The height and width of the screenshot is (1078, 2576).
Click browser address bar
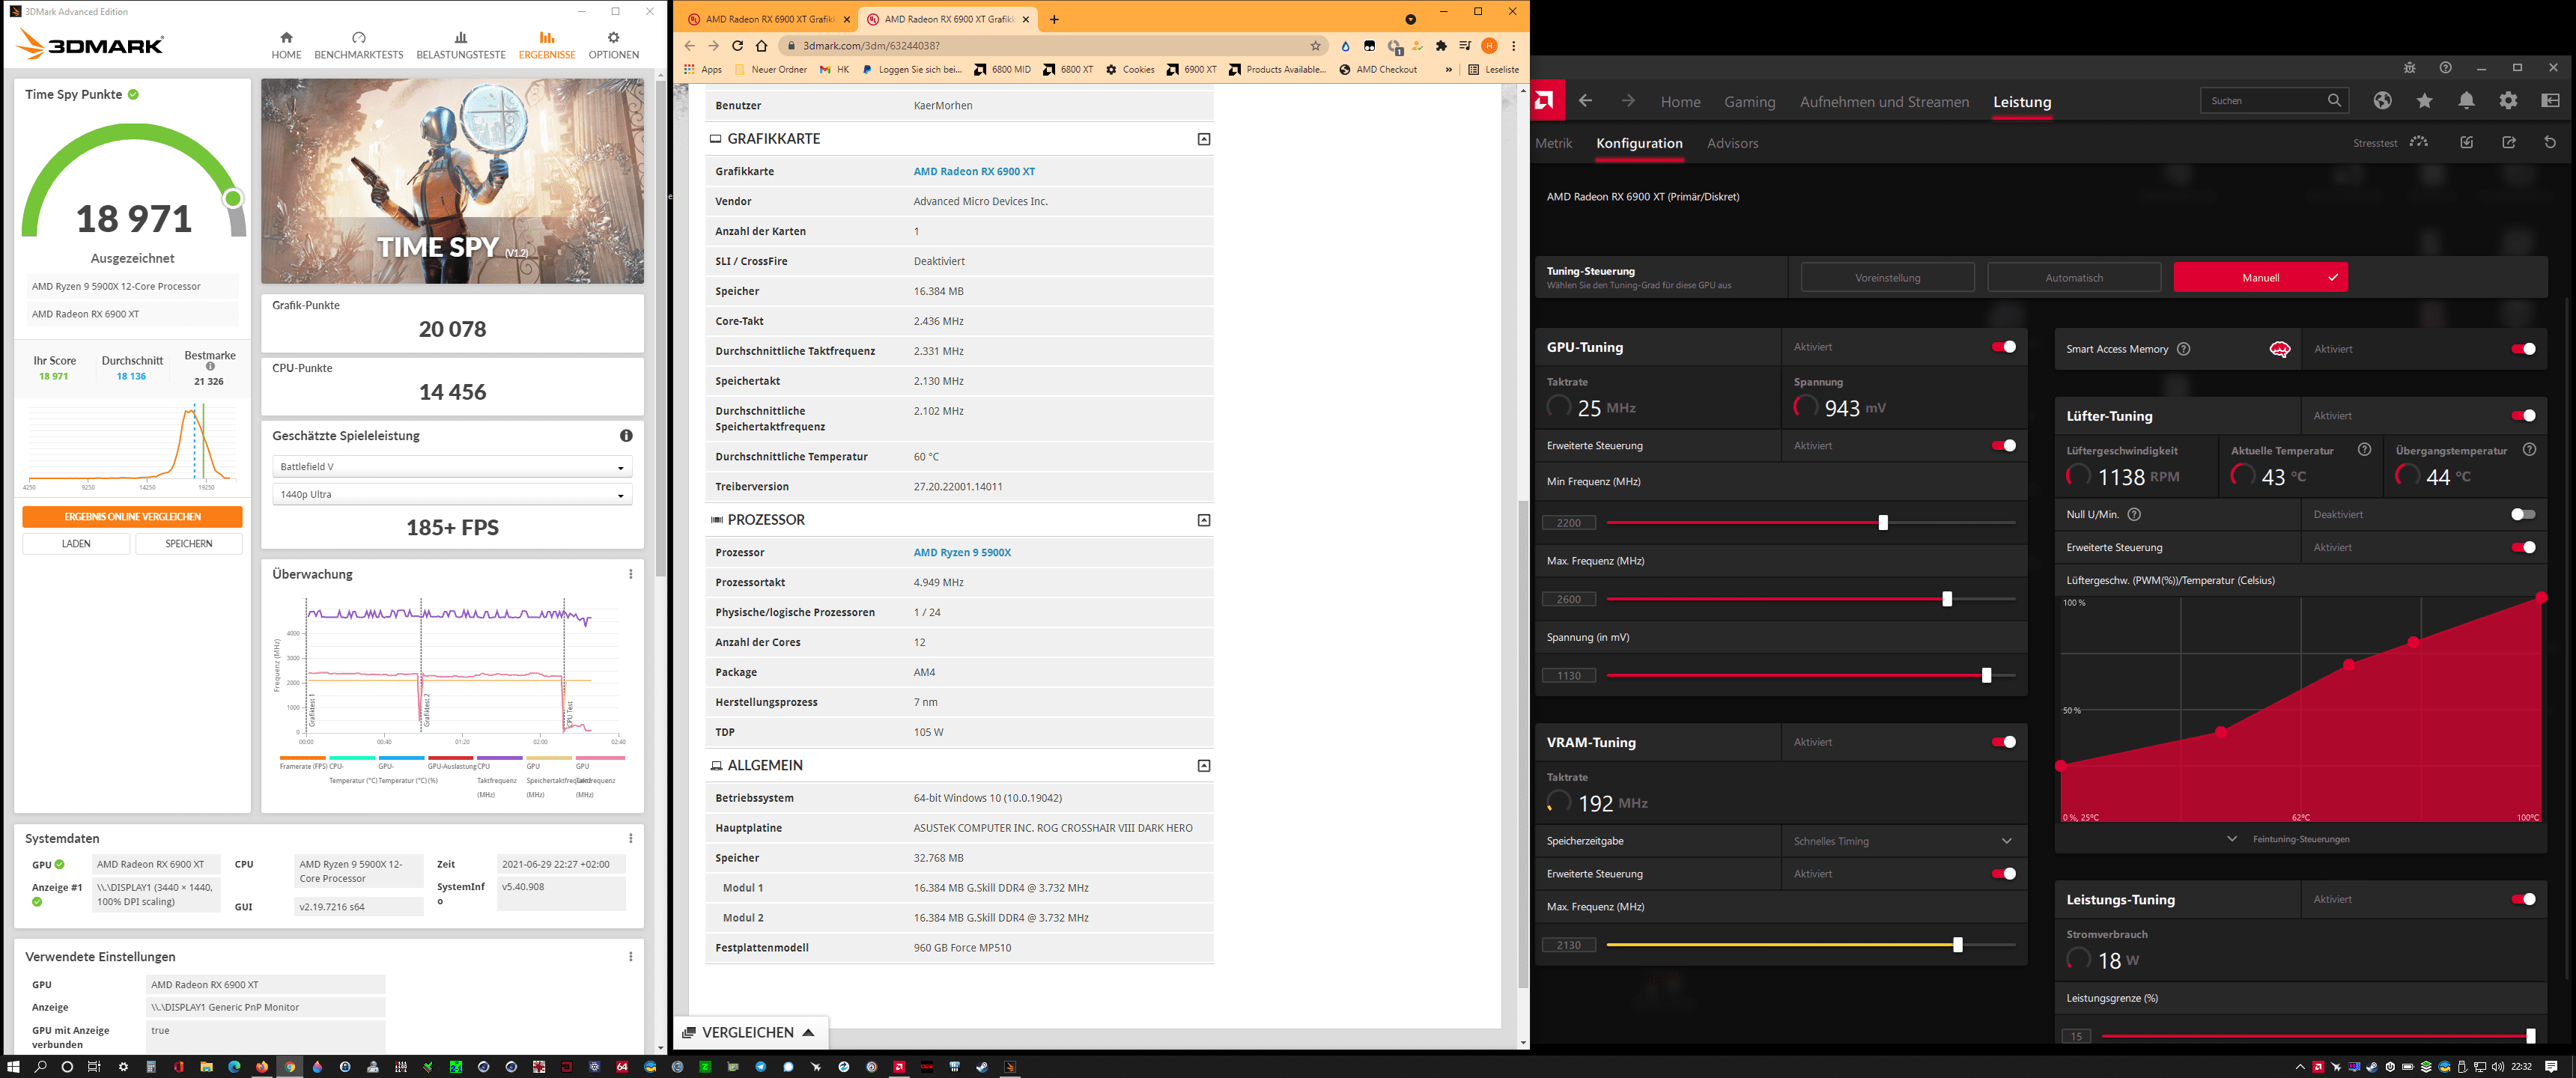click(x=1052, y=45)
